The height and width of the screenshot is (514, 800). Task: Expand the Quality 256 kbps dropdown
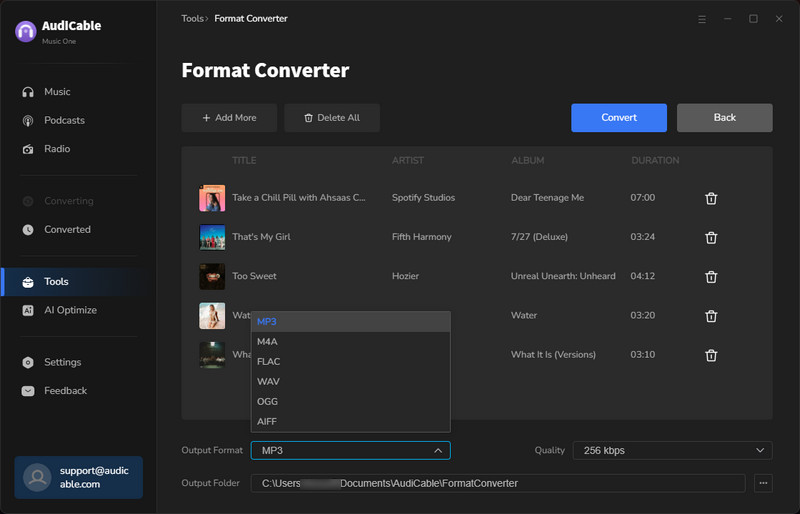[x=672, y=450]
